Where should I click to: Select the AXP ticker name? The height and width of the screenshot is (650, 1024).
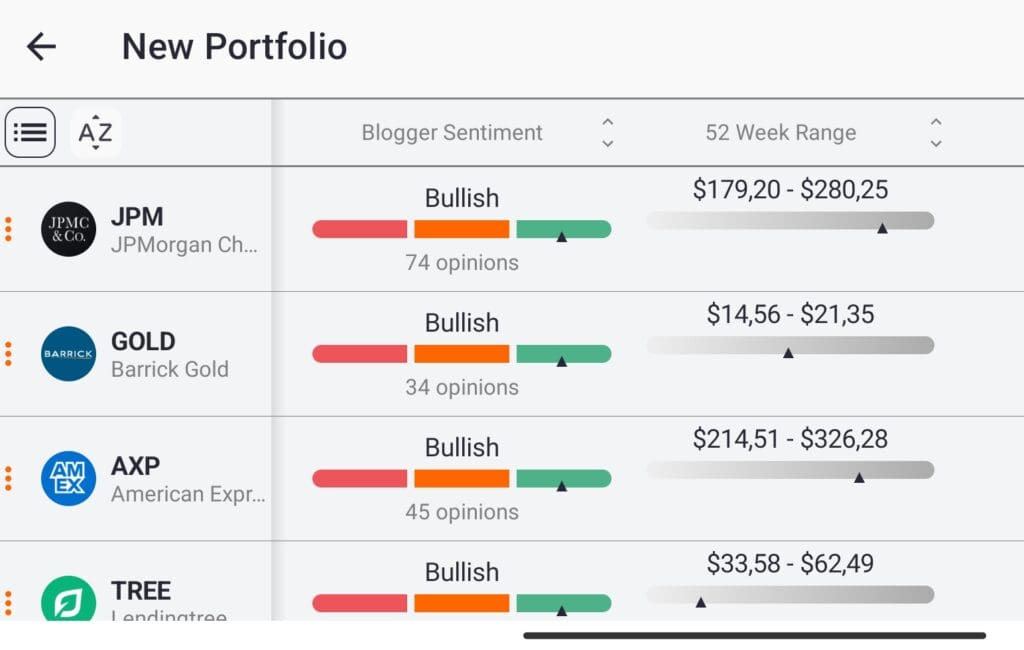pyautogui.click(x=134, y=465)
